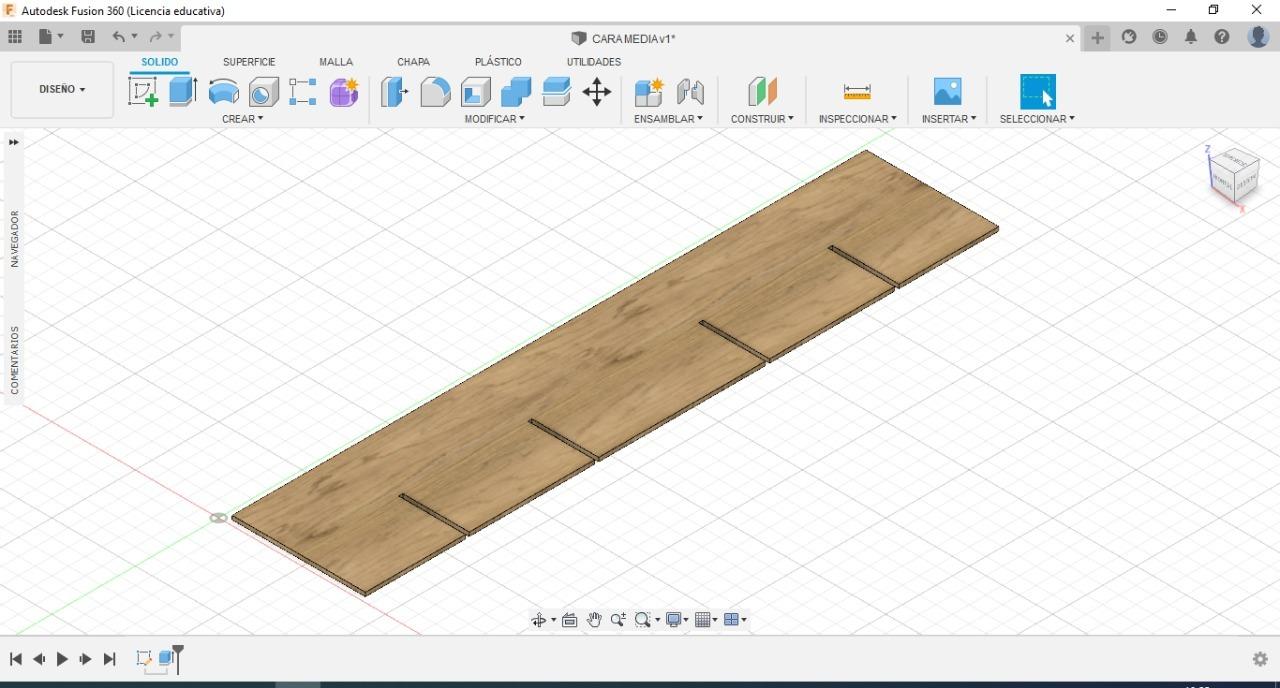
Task: Expand the CREAR menu
Action: click(243, 119)
